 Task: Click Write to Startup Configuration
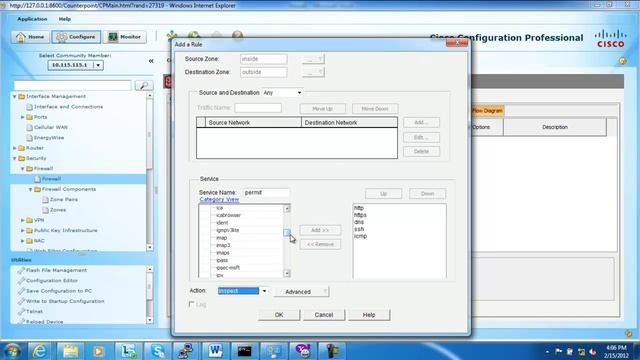[x=65, y=301]
